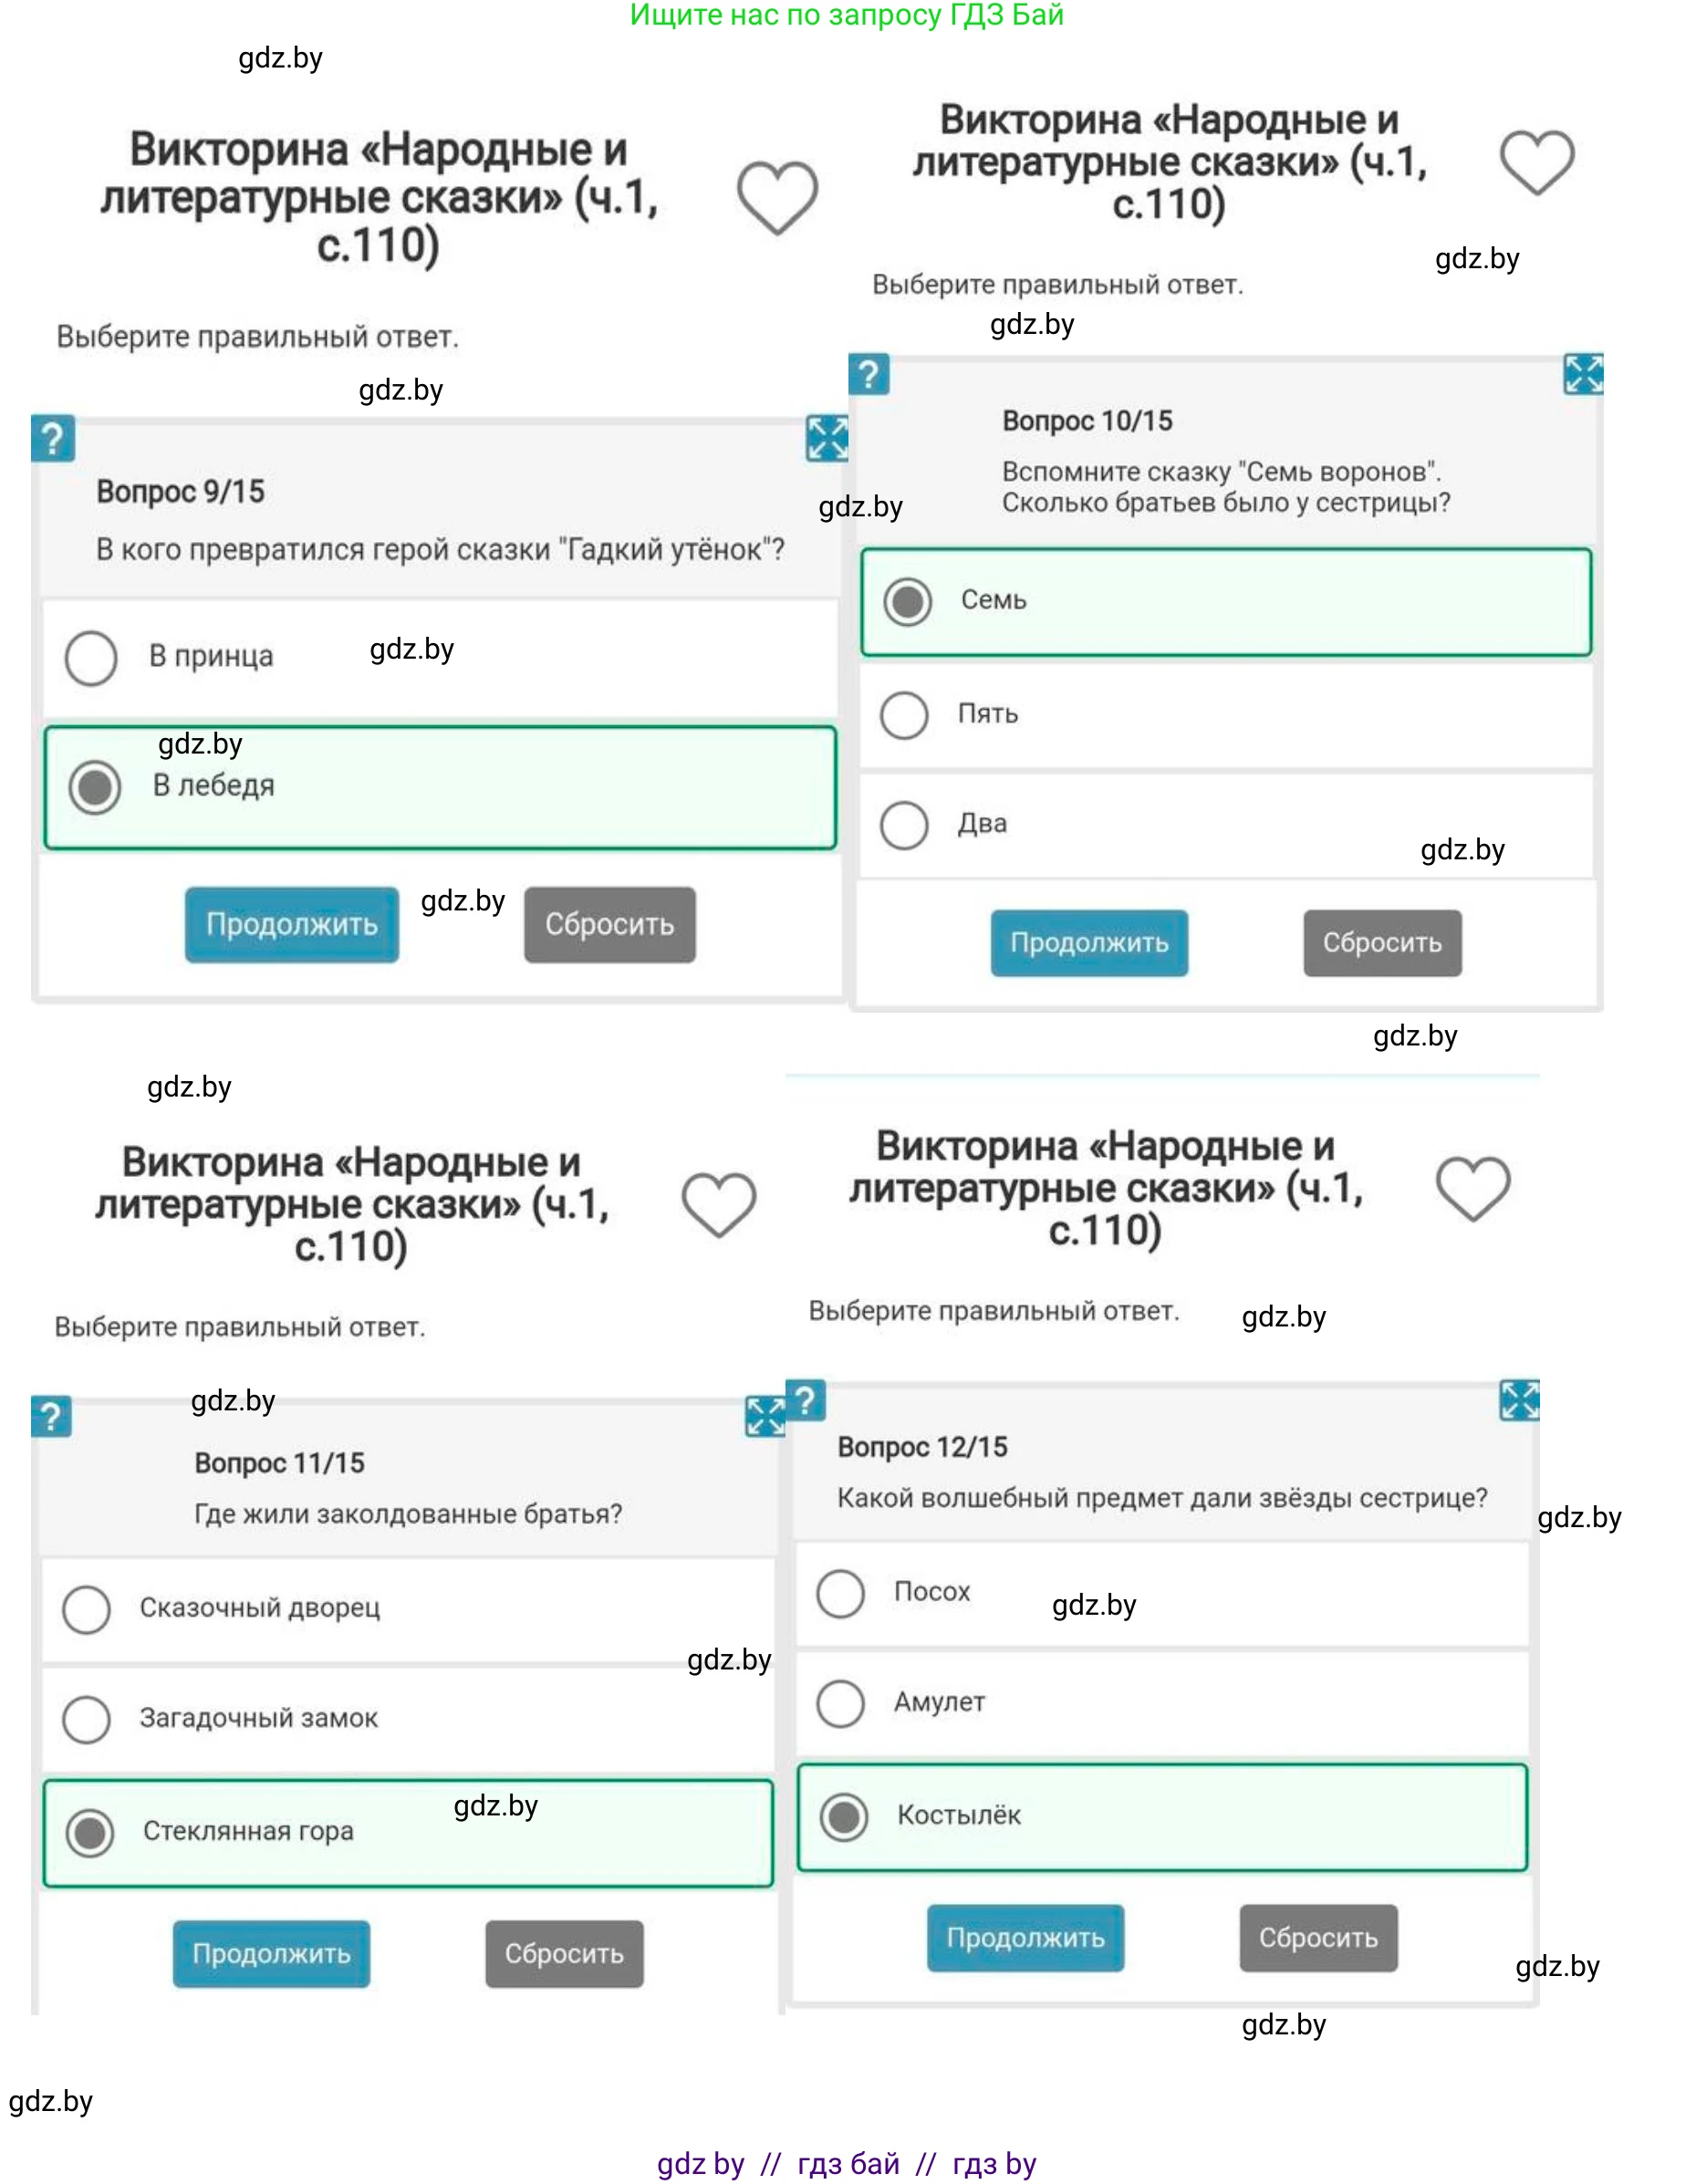Select 'Загадочный замок' as the answer

(x=87, y=1719)
